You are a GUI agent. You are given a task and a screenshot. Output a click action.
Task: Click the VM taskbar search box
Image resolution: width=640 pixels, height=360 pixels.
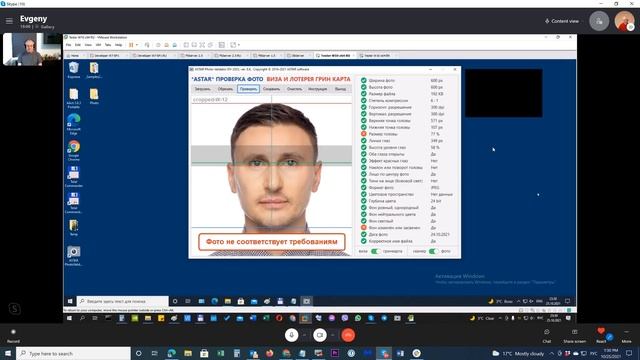pos(122,301)
